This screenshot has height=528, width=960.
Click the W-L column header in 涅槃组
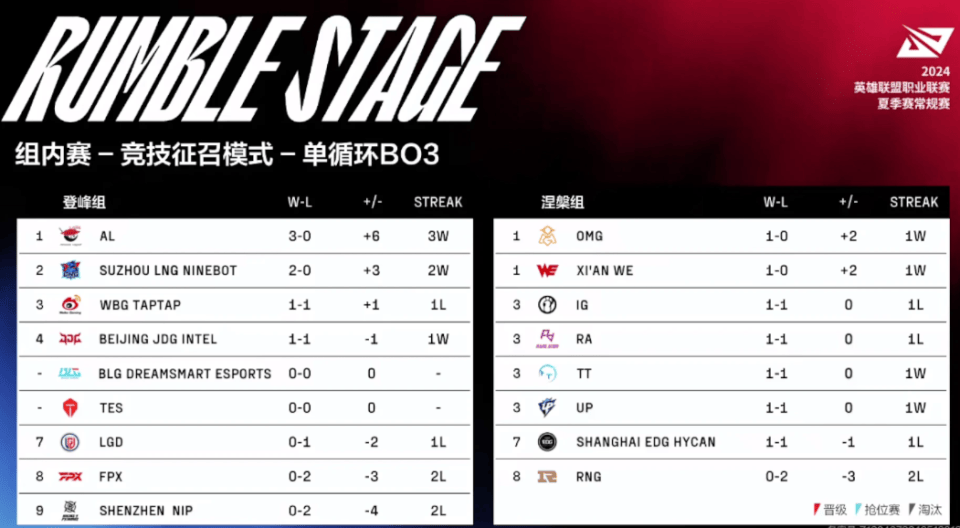[x=776, y=202]
